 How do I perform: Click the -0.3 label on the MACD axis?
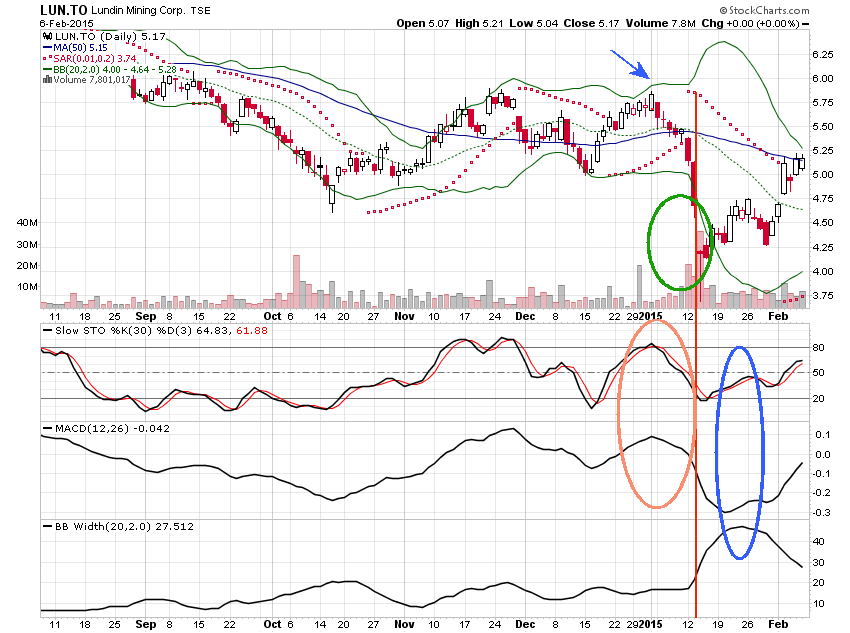[x=822, y=513]
